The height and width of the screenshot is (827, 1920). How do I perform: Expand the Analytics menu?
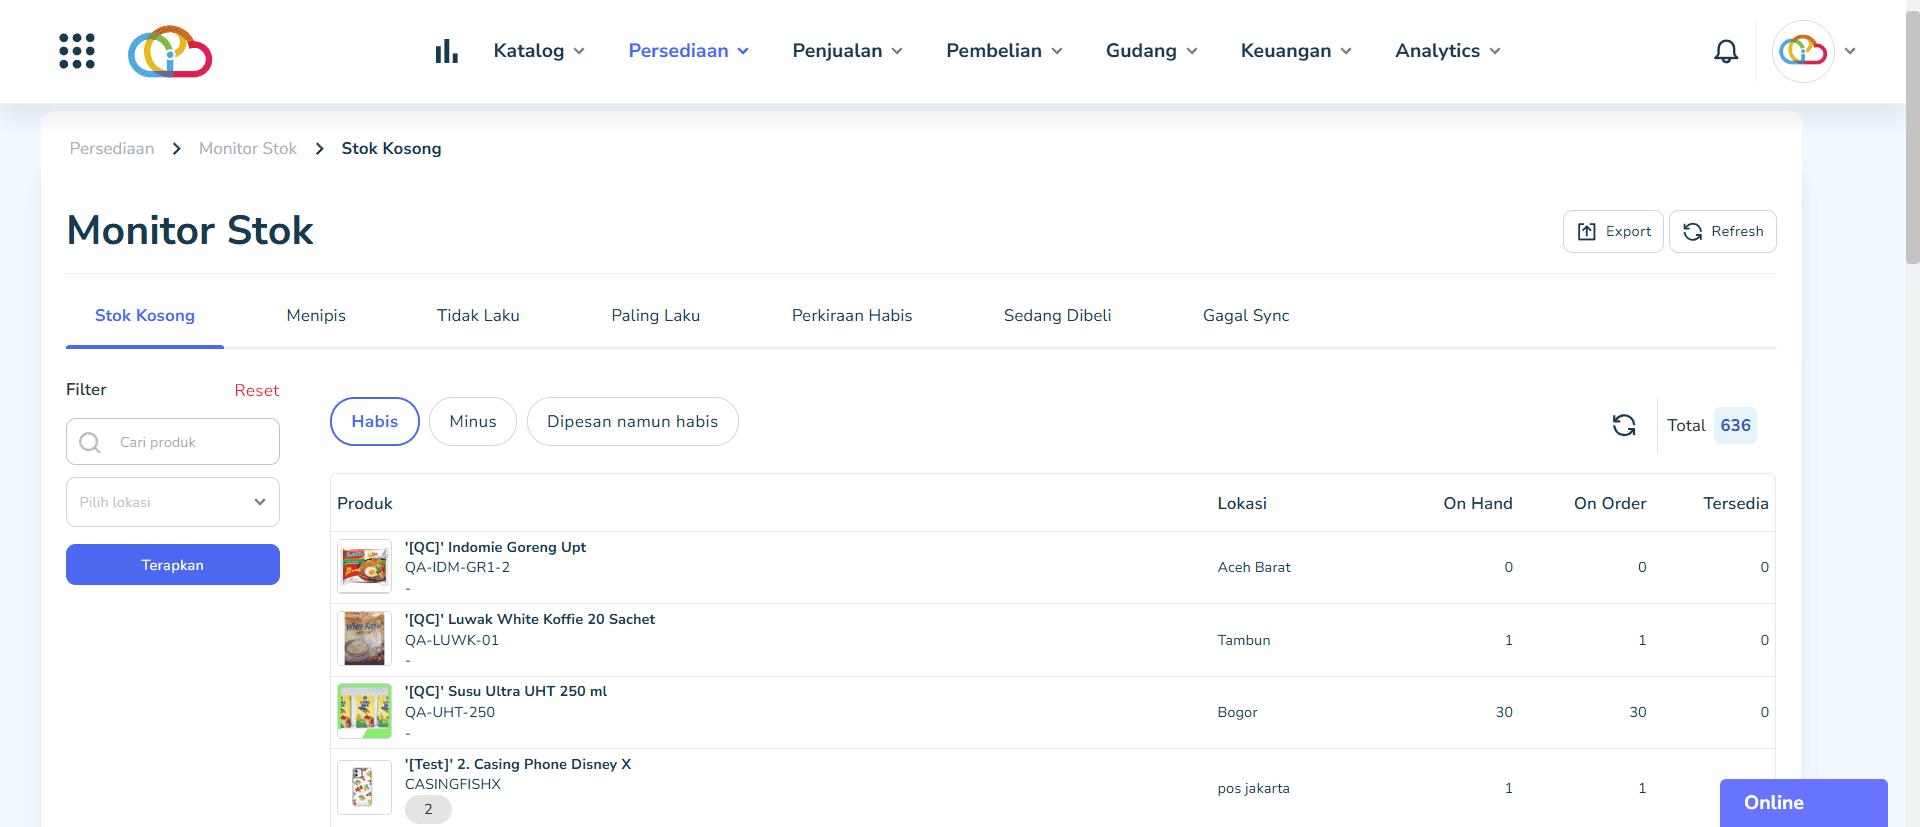click(1447, 51)
